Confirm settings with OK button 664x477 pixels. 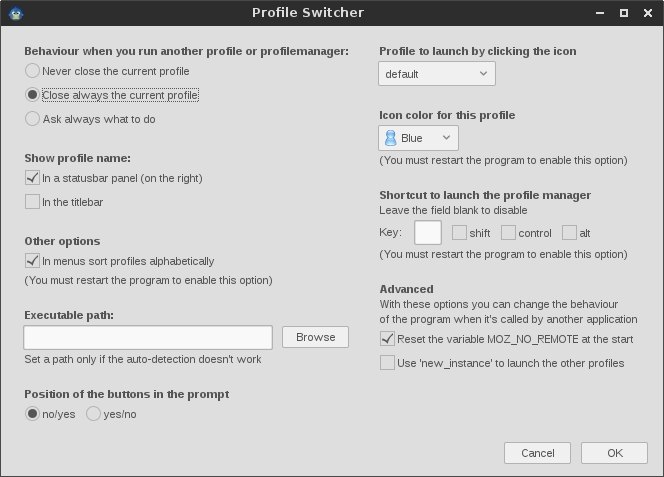click(x=614, y=453)
